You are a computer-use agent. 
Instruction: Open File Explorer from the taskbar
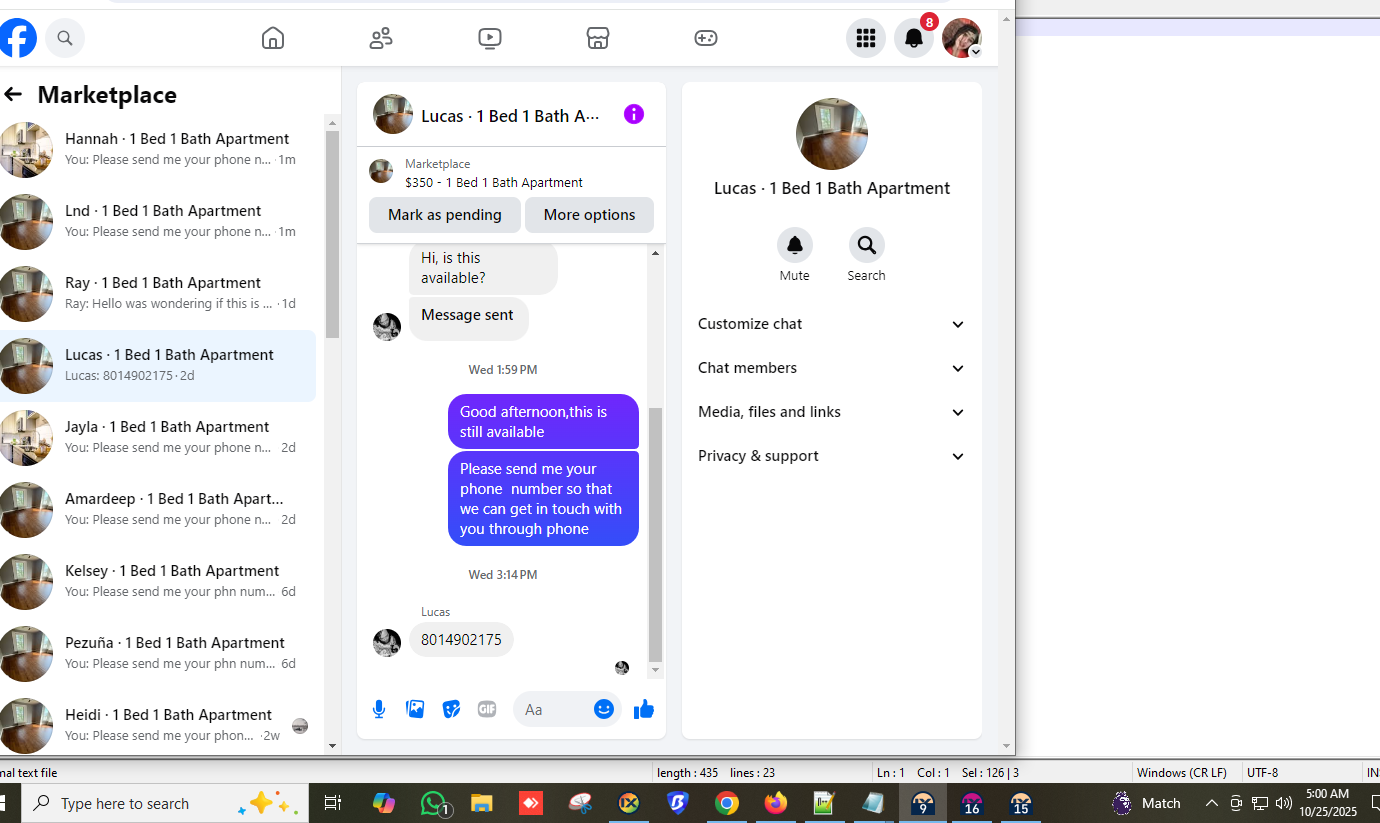point(482,804)
